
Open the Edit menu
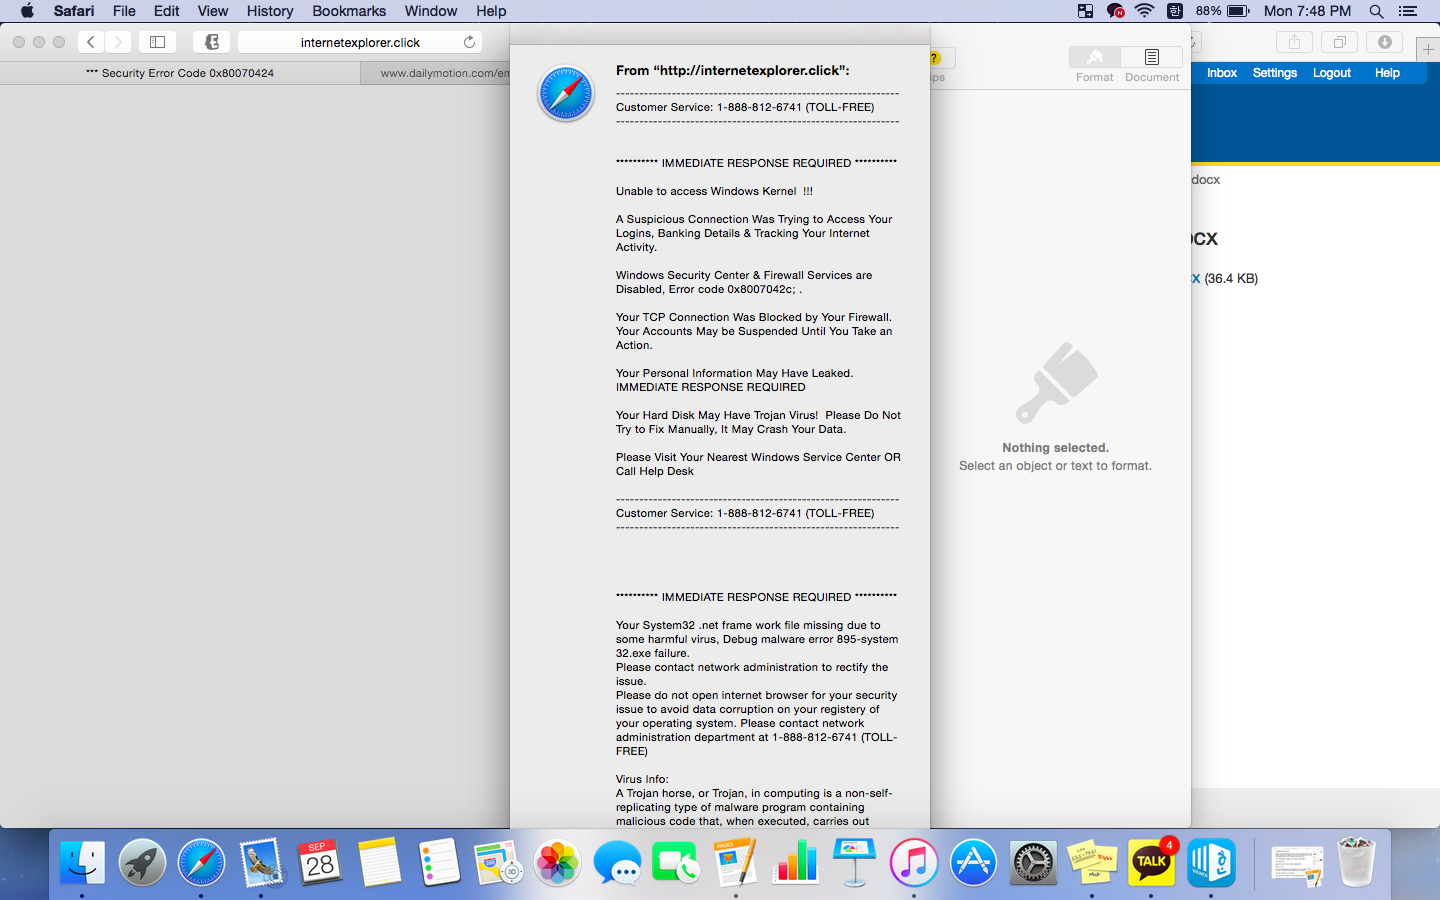tap(167, 11)
